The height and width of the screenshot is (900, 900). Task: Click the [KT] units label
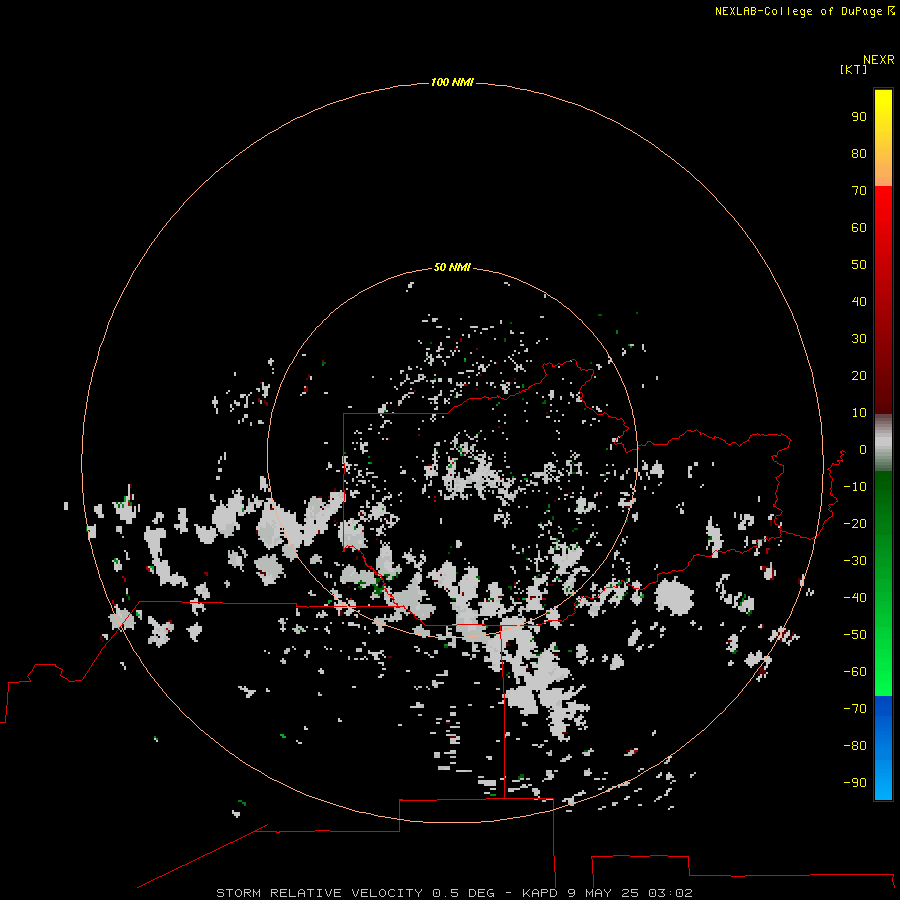click(854, 69)
